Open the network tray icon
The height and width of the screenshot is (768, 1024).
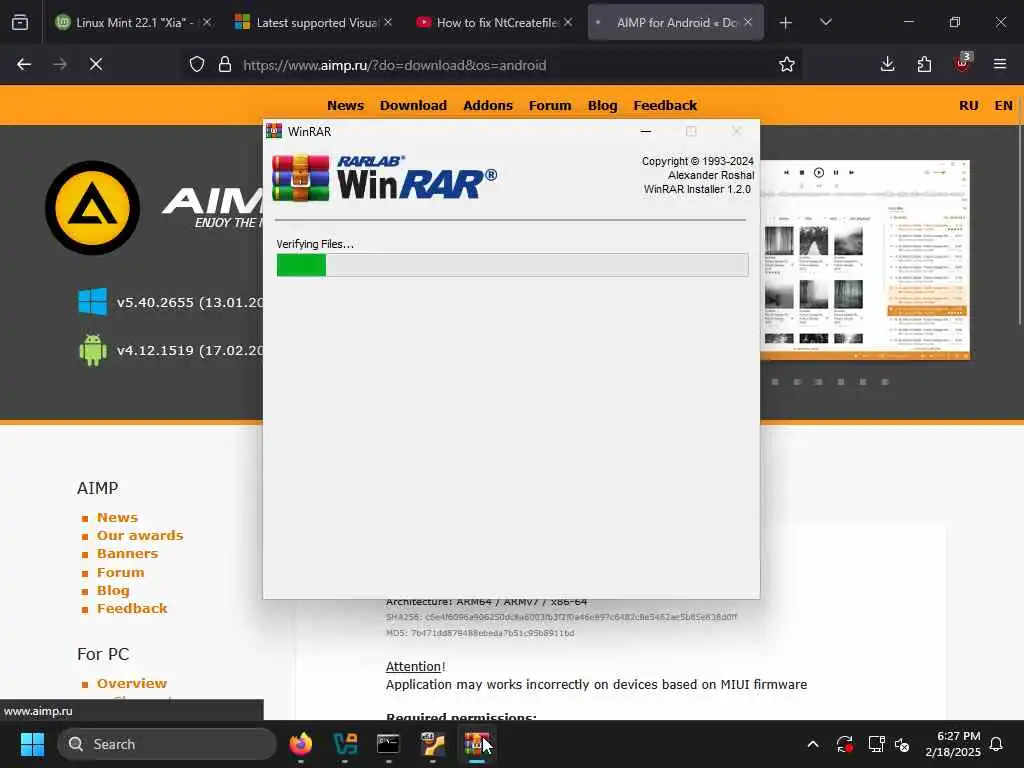(876, 744)
